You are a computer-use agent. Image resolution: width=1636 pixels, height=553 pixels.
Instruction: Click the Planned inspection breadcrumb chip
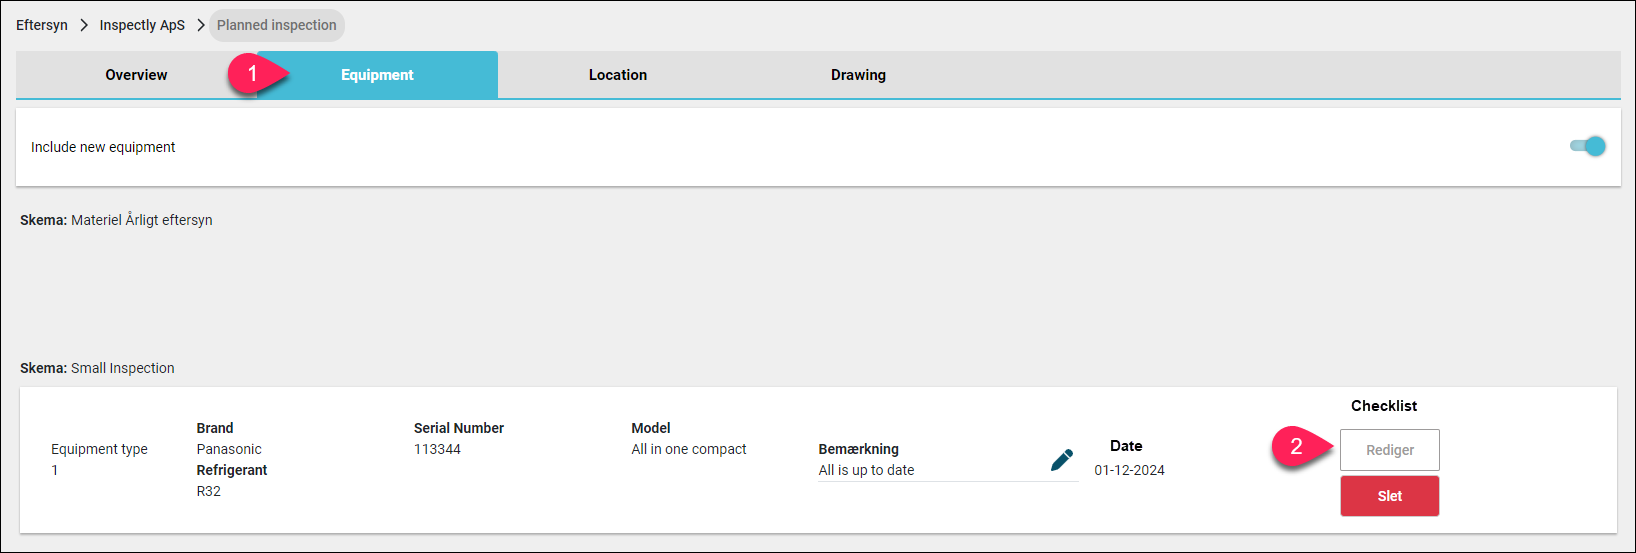pyautogui.click(x=277, y=25)
